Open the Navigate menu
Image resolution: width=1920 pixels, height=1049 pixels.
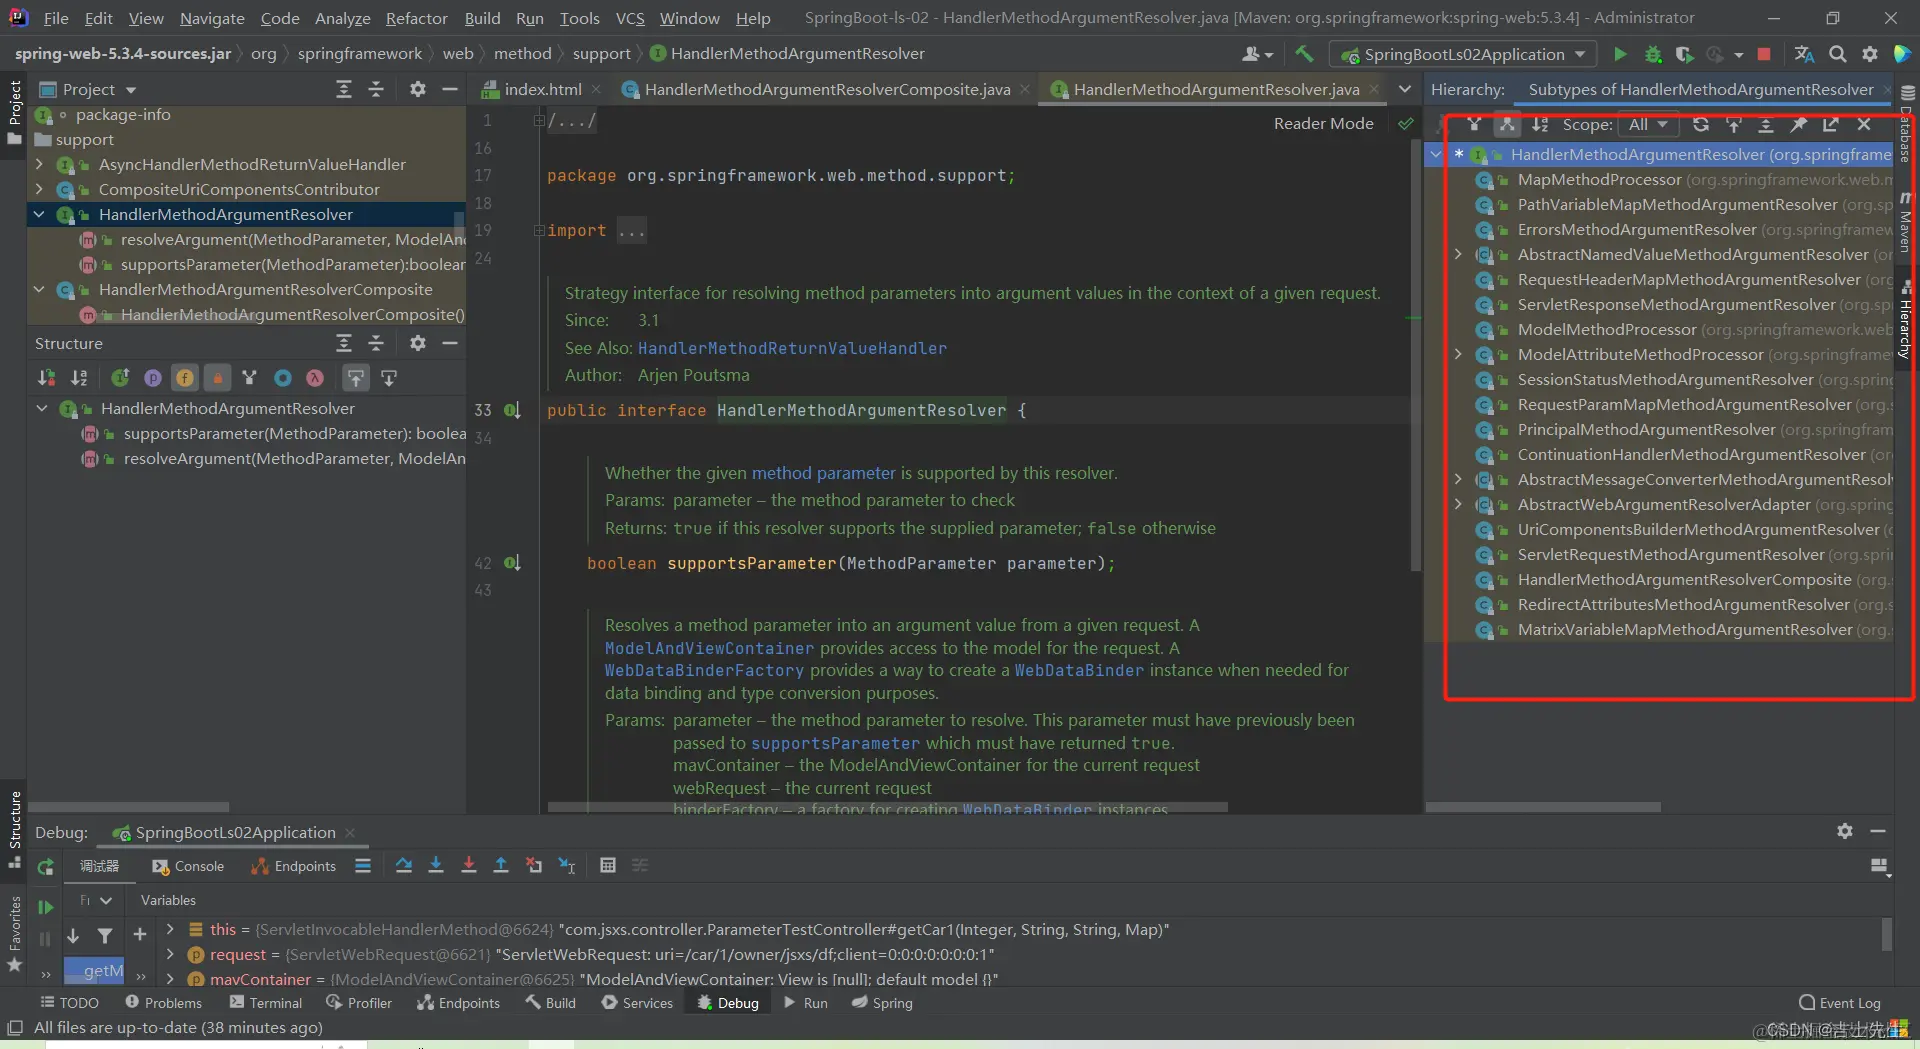pos(212,18)
